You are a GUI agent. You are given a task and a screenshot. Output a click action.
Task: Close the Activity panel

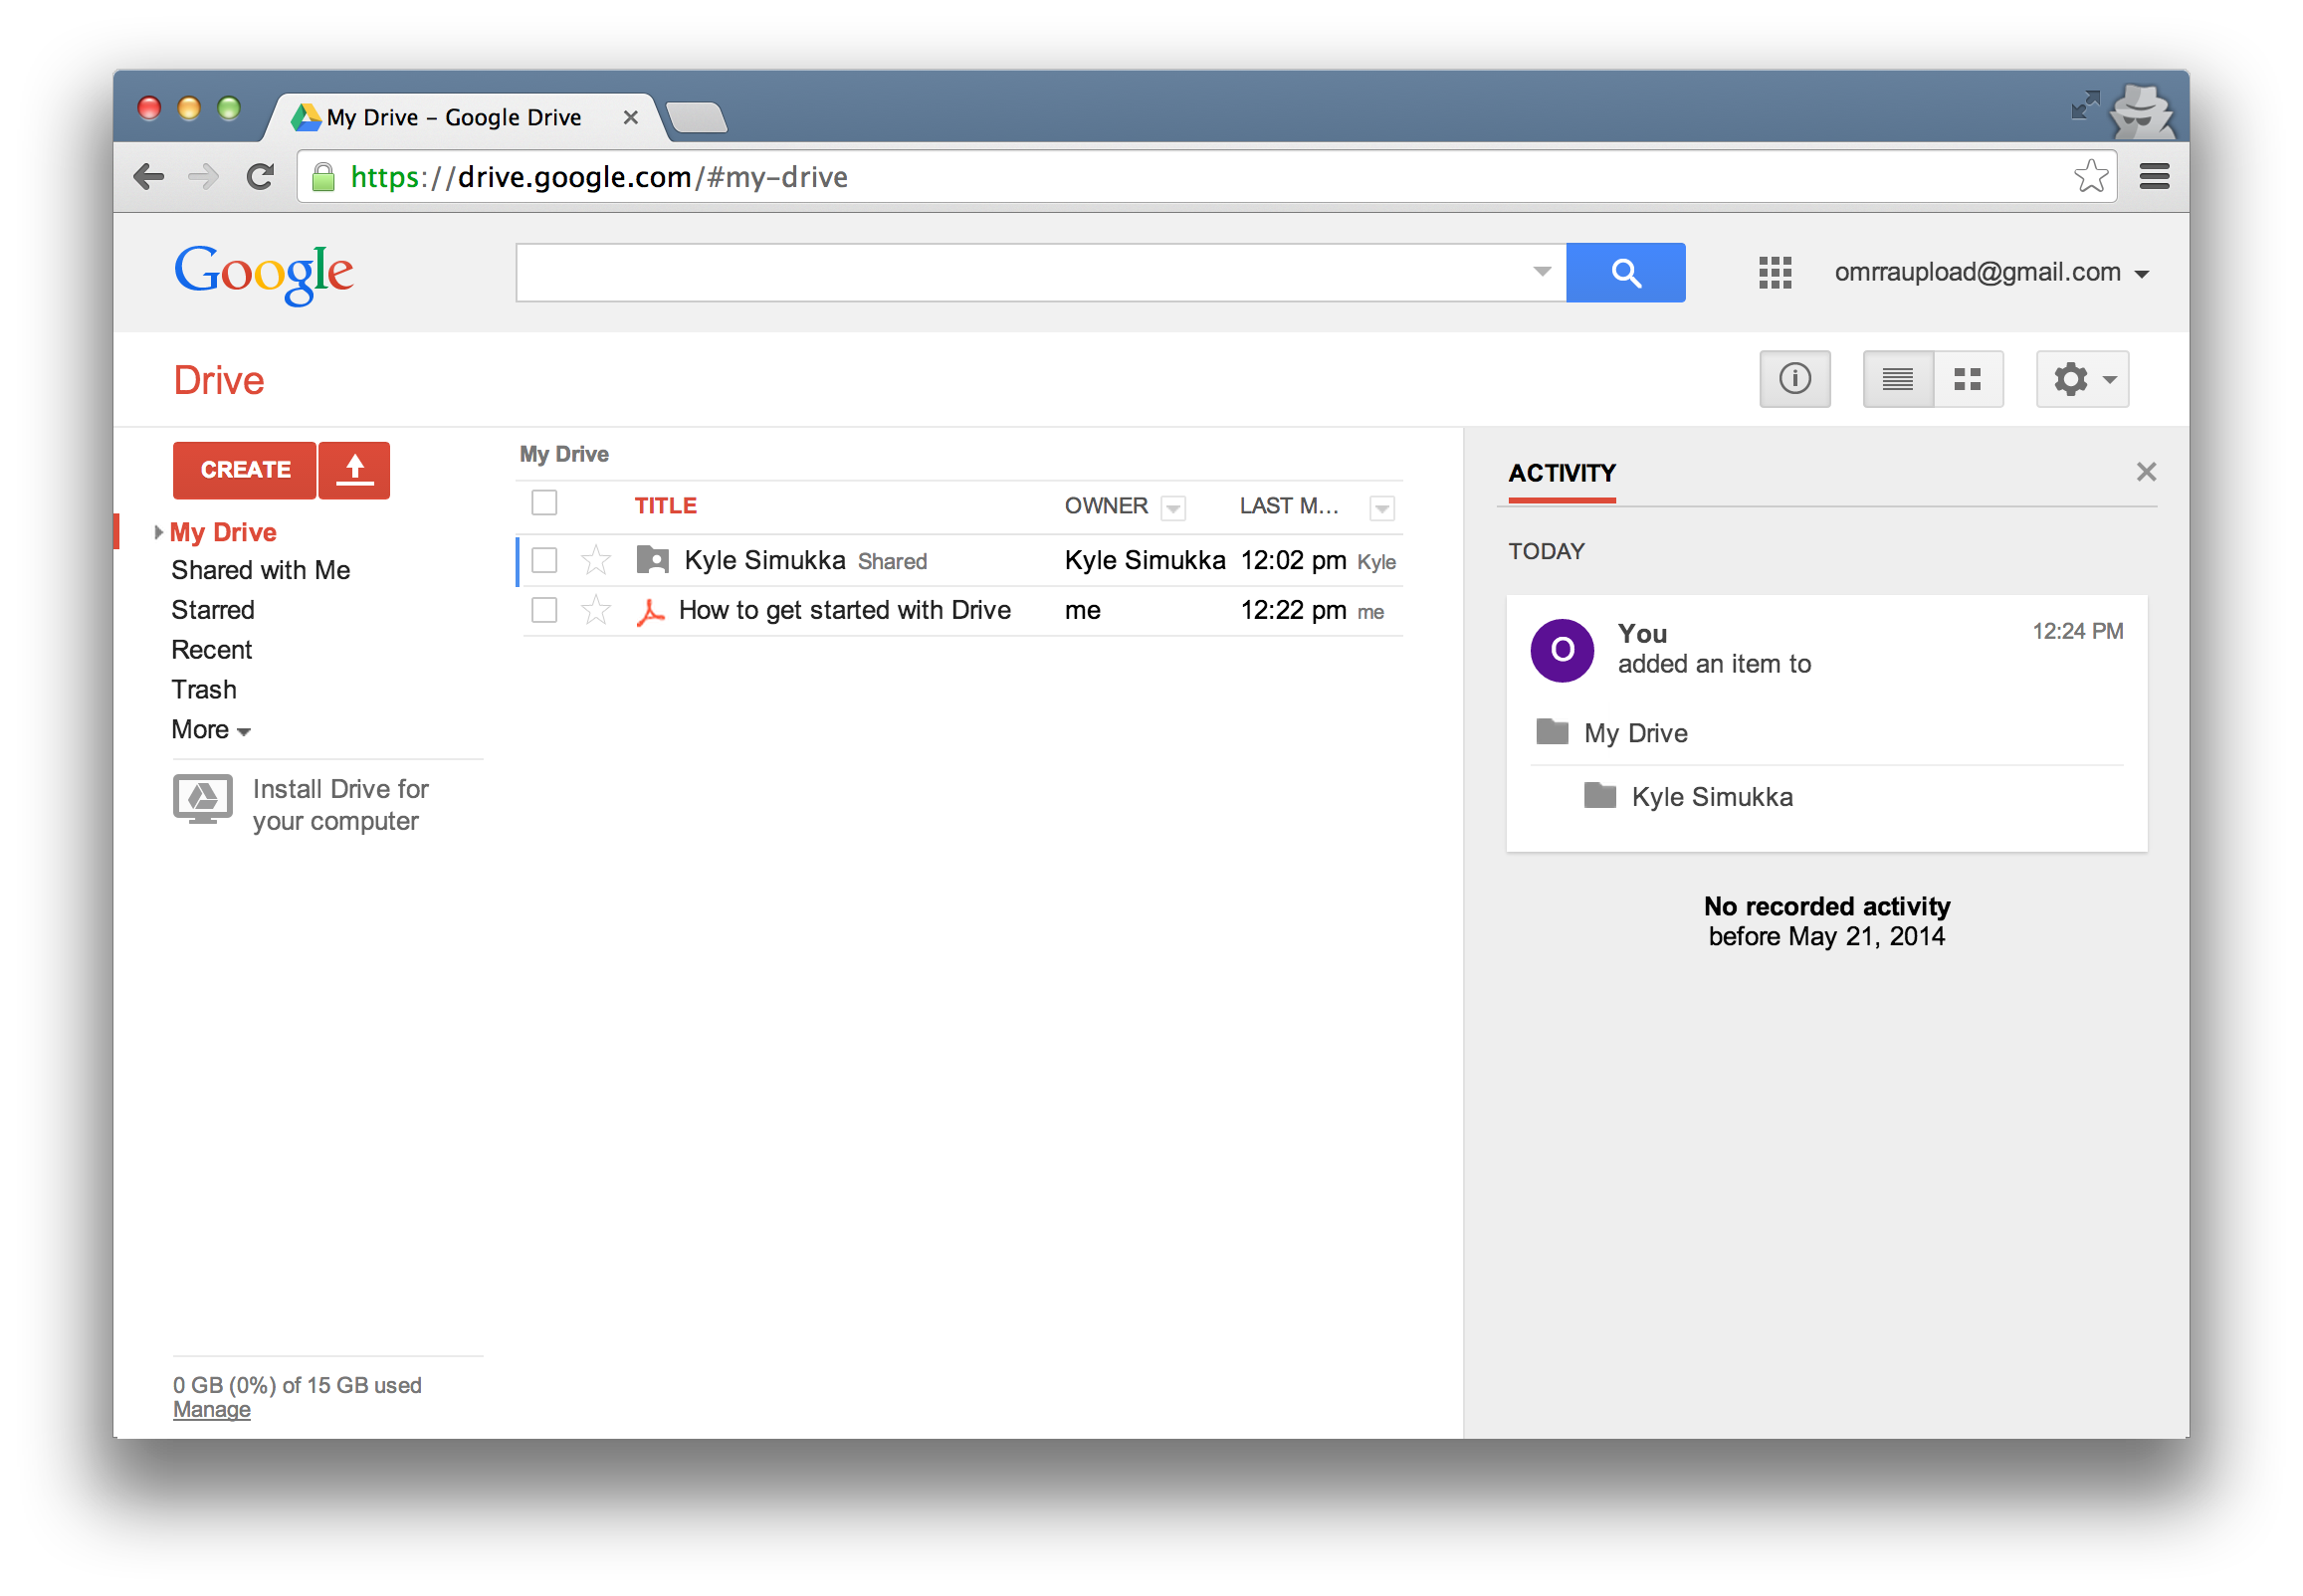[x=2145, y=472]
